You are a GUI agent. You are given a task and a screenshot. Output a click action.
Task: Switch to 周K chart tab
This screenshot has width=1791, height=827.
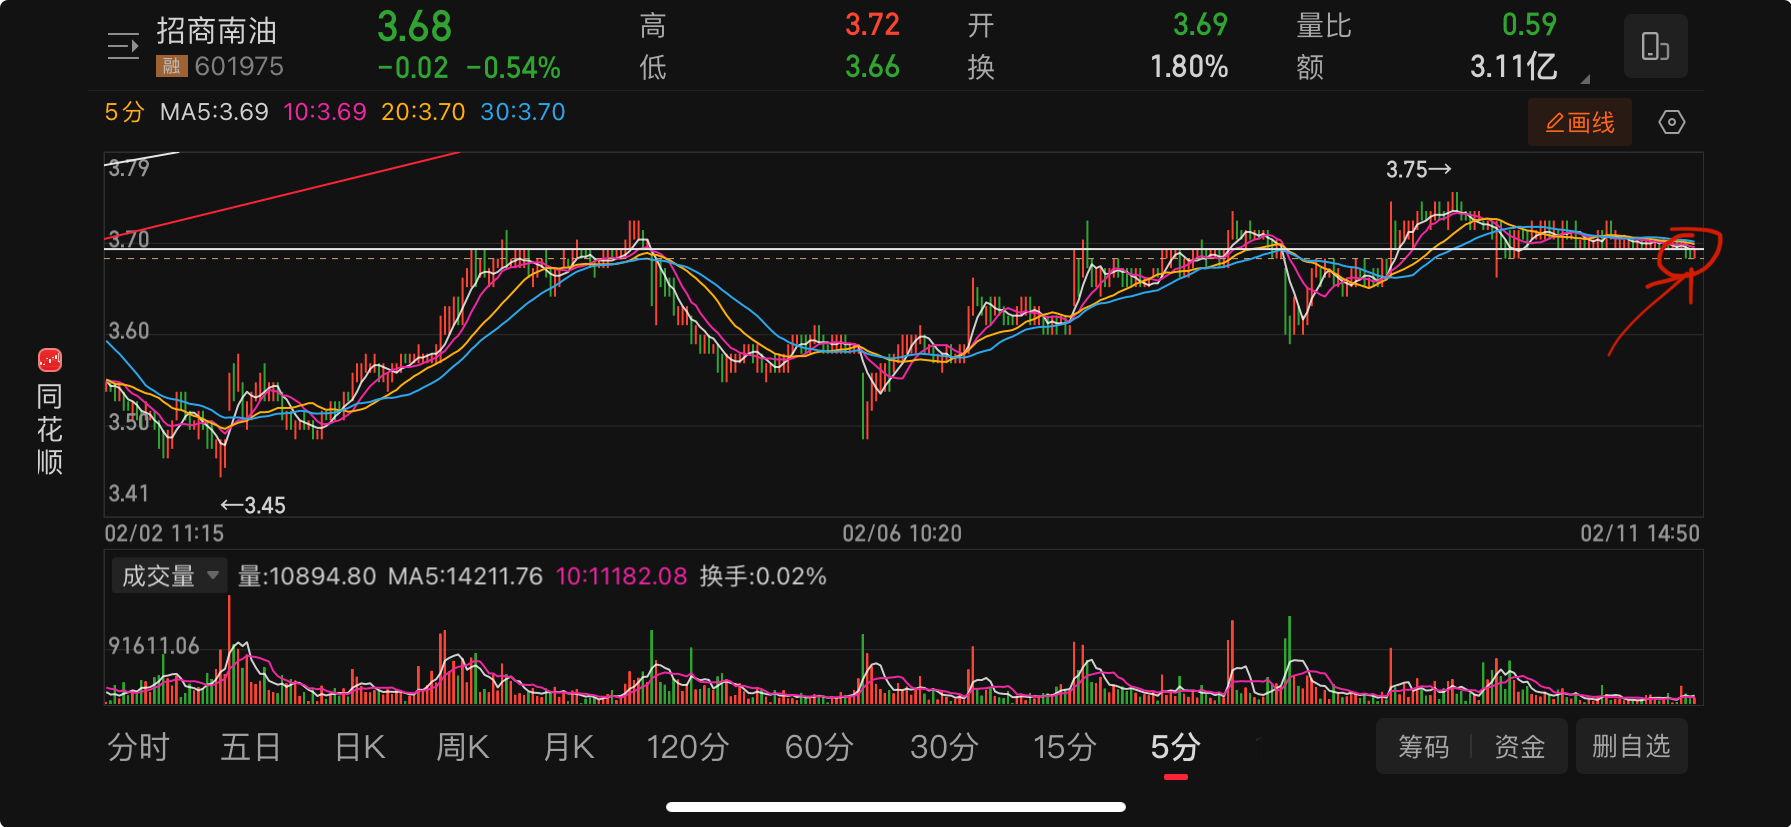462,747
